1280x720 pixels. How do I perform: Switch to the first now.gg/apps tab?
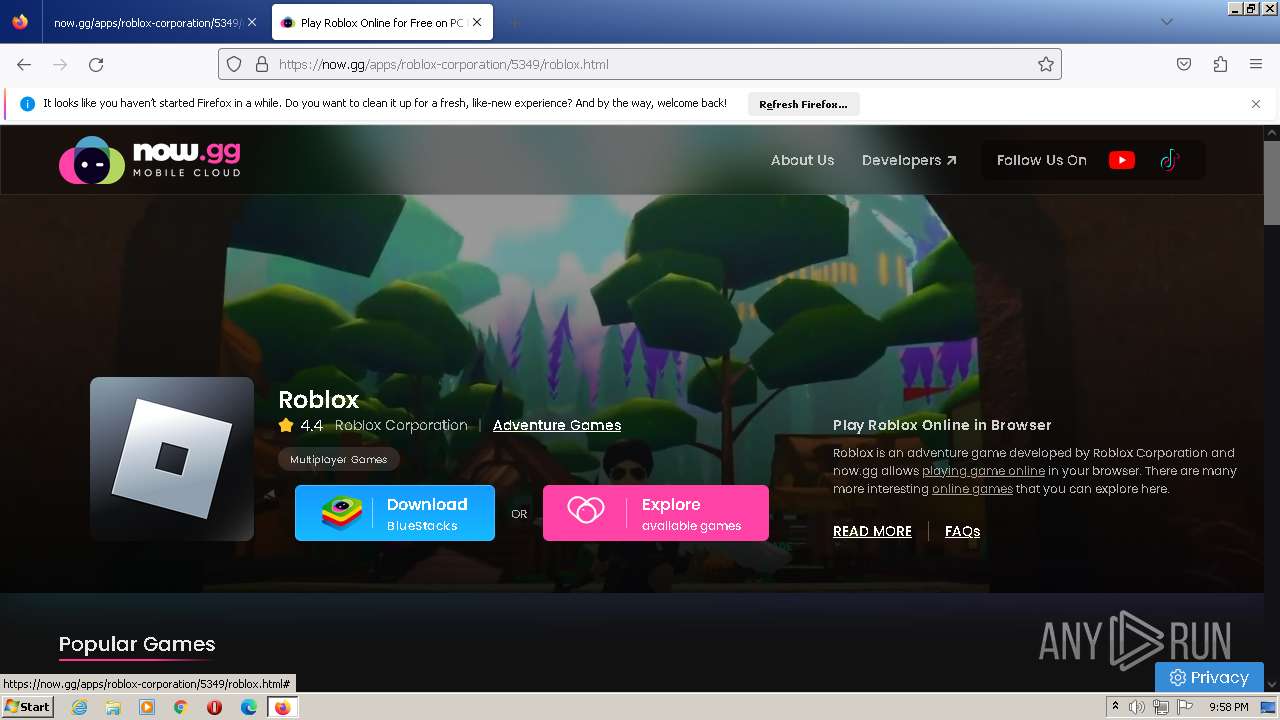(148, 22)
